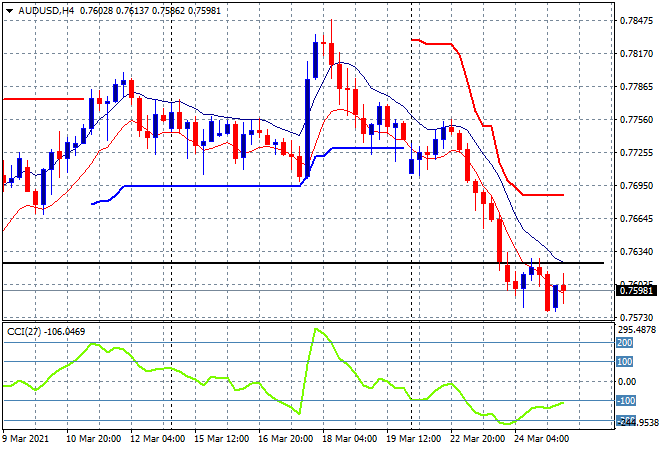Click the 9 Mar 2021 date label

coord(26,439)
